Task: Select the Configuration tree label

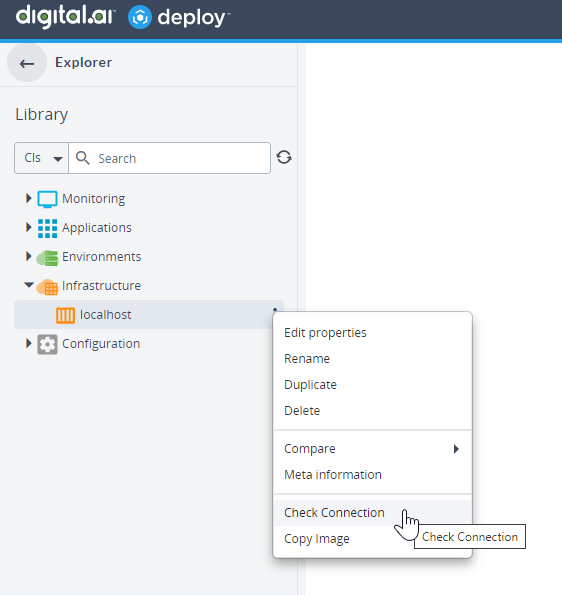Action: tap(101, 344)
